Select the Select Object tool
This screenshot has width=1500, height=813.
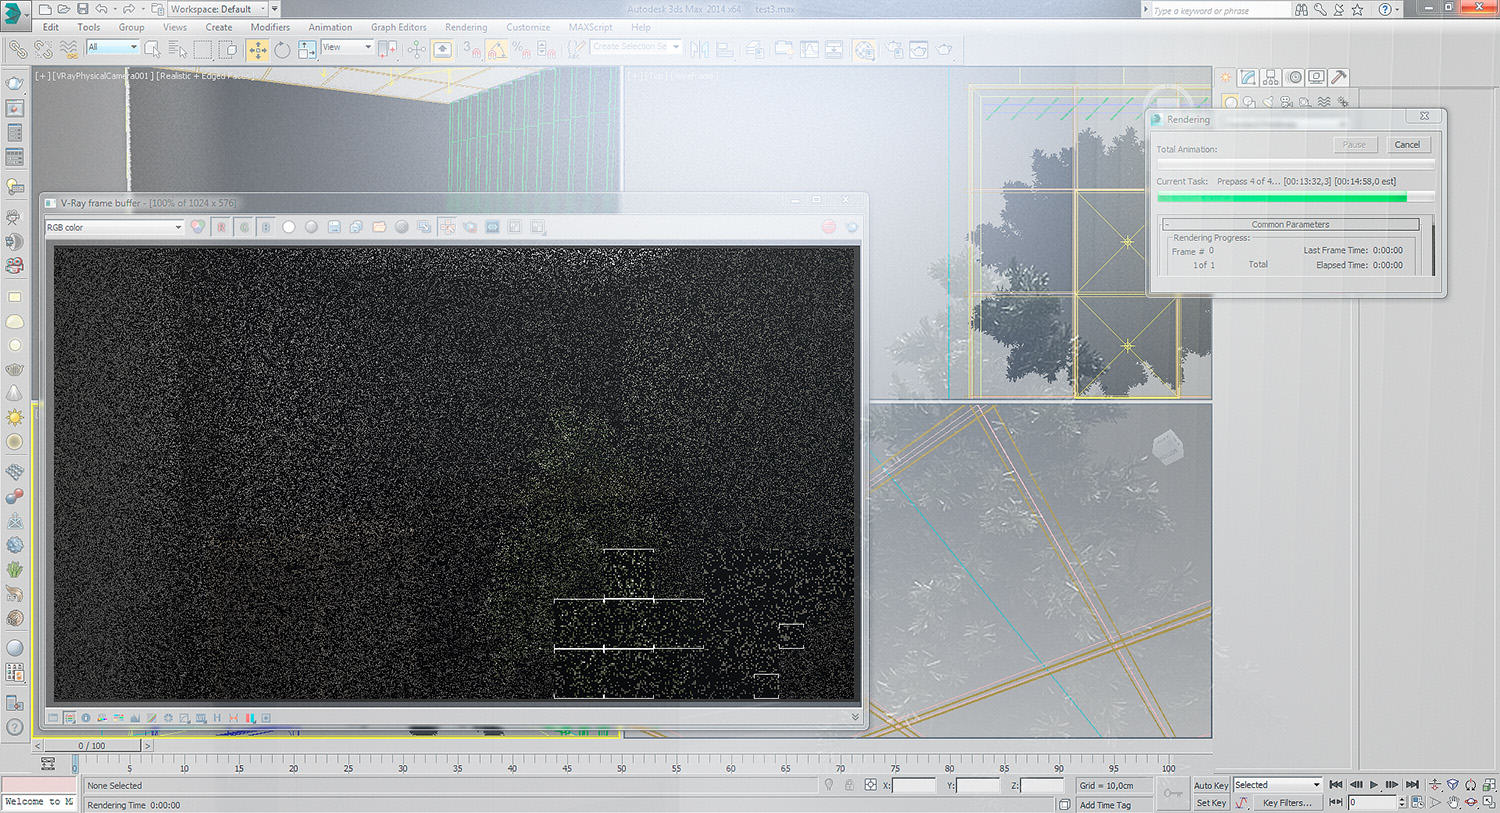click(152, 49)
